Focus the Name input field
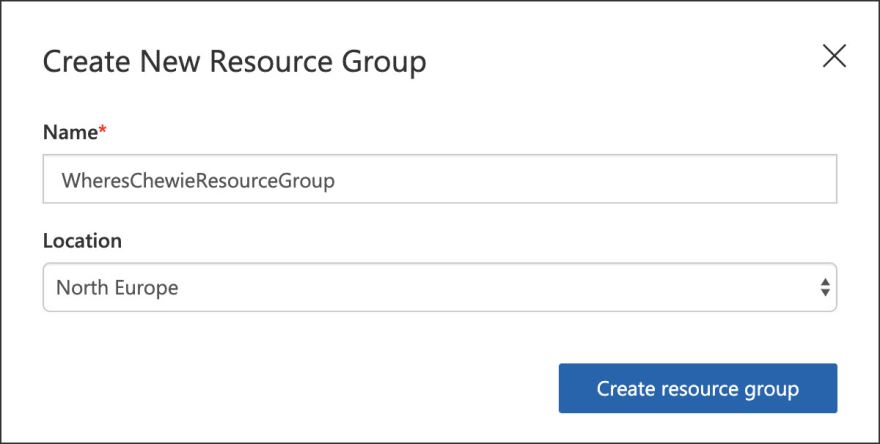The width and height of the screenshot is (880, 444). pos(440,178)
